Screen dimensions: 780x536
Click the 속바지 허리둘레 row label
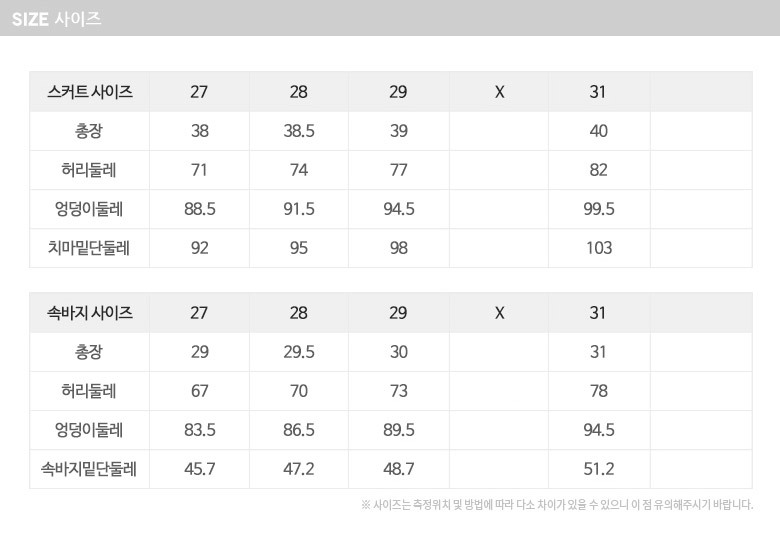89,391
